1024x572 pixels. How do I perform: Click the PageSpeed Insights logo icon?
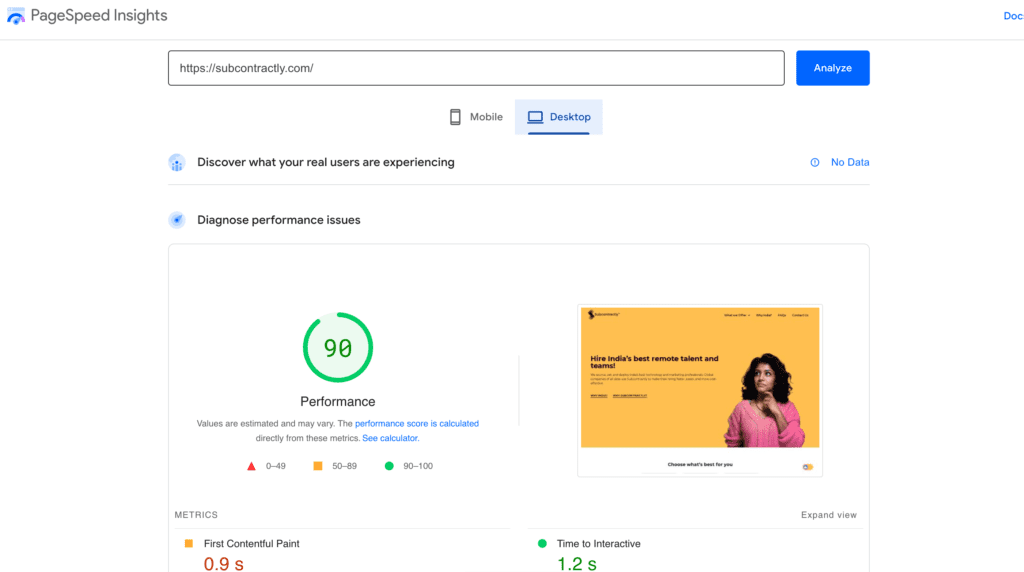click(x=16, y=16)
